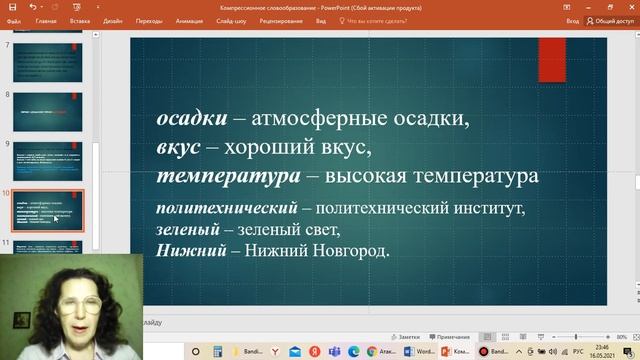Image resolution: width=640 pixels, height=360 pixels.
Task: Select slide 10 thumbnail
Action: click(x=48, y=211)
